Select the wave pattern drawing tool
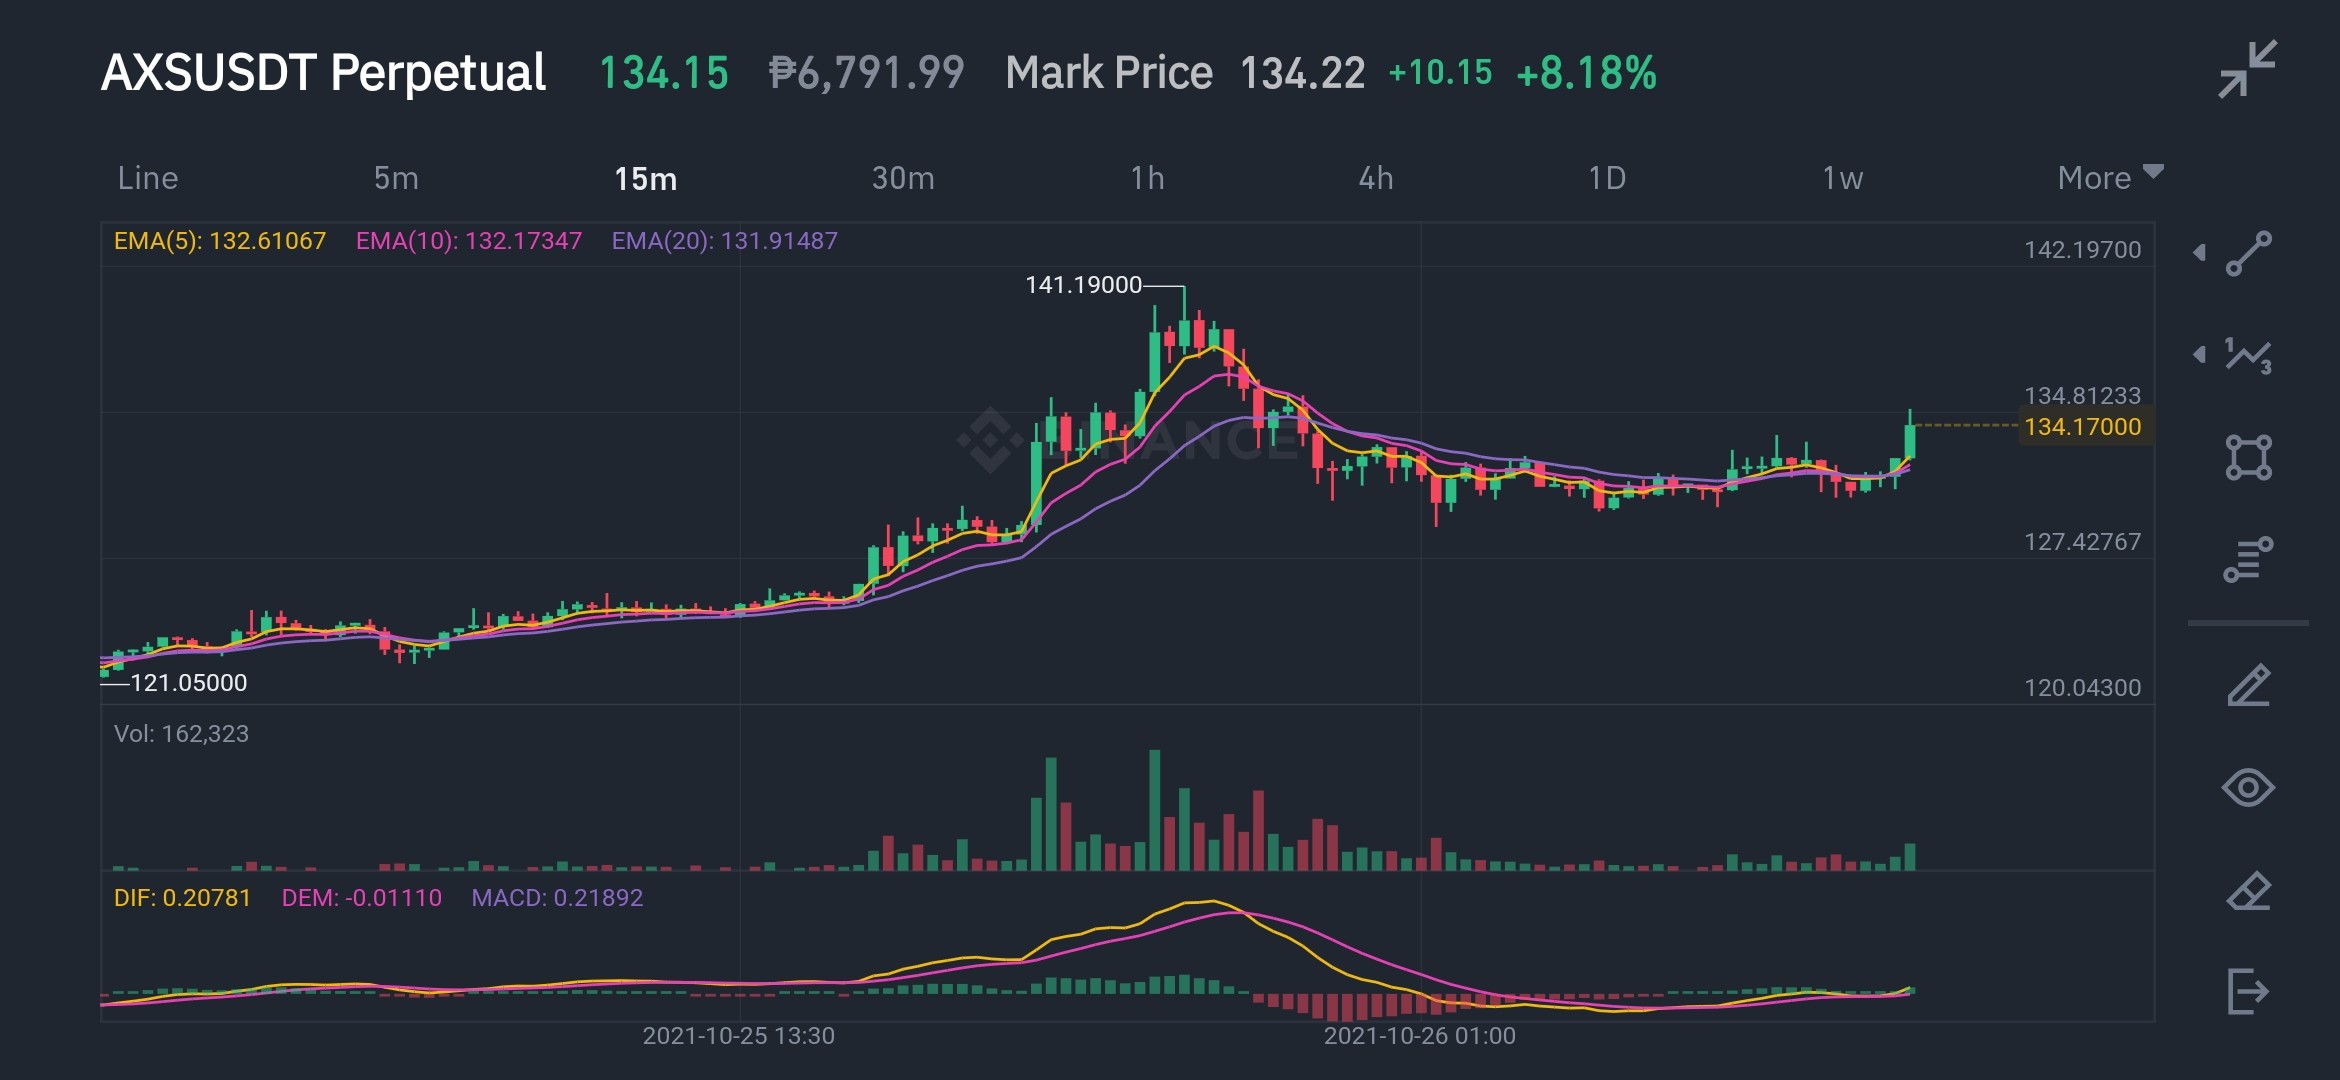Viewport: 2340px width, 1080px height. 2248,355
